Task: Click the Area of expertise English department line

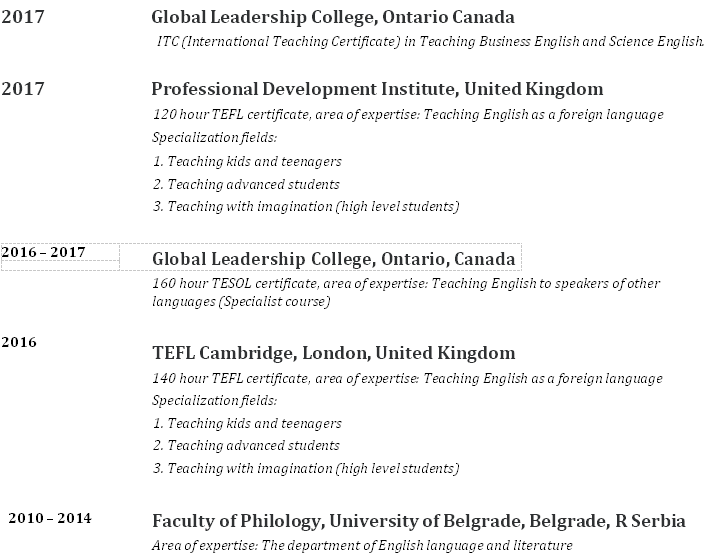Action: coord(362,545)
